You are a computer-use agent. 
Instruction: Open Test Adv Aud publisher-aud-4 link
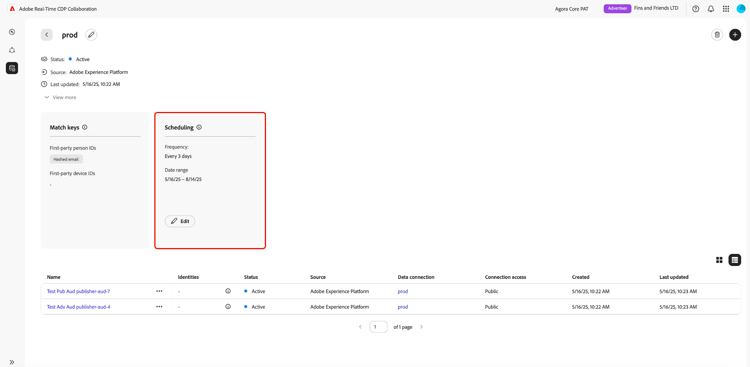click(78, 307)
